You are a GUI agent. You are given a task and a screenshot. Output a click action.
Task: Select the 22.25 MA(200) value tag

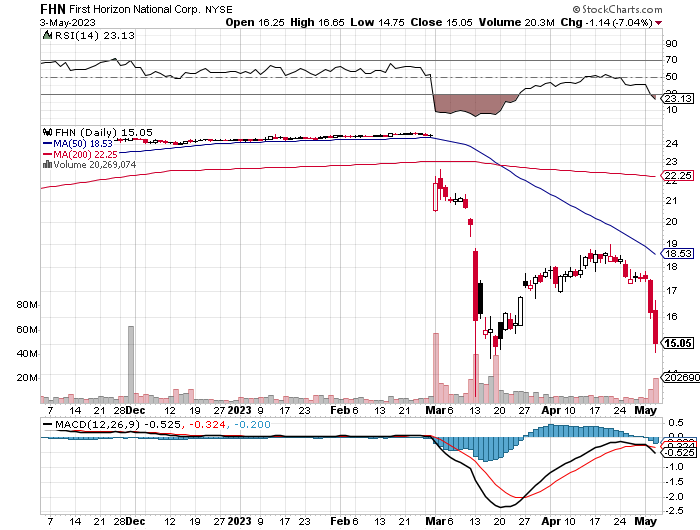click(x=678, y=176)
